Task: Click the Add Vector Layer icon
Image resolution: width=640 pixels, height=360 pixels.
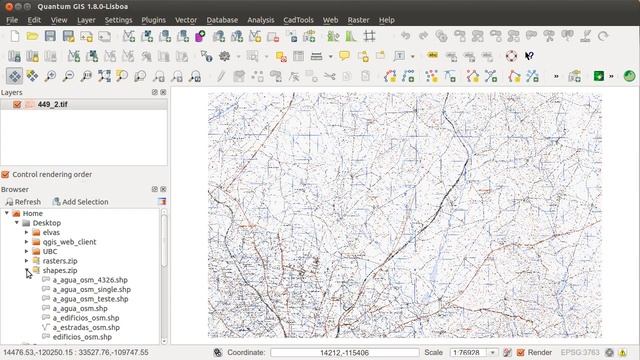Action: point(129,36)
